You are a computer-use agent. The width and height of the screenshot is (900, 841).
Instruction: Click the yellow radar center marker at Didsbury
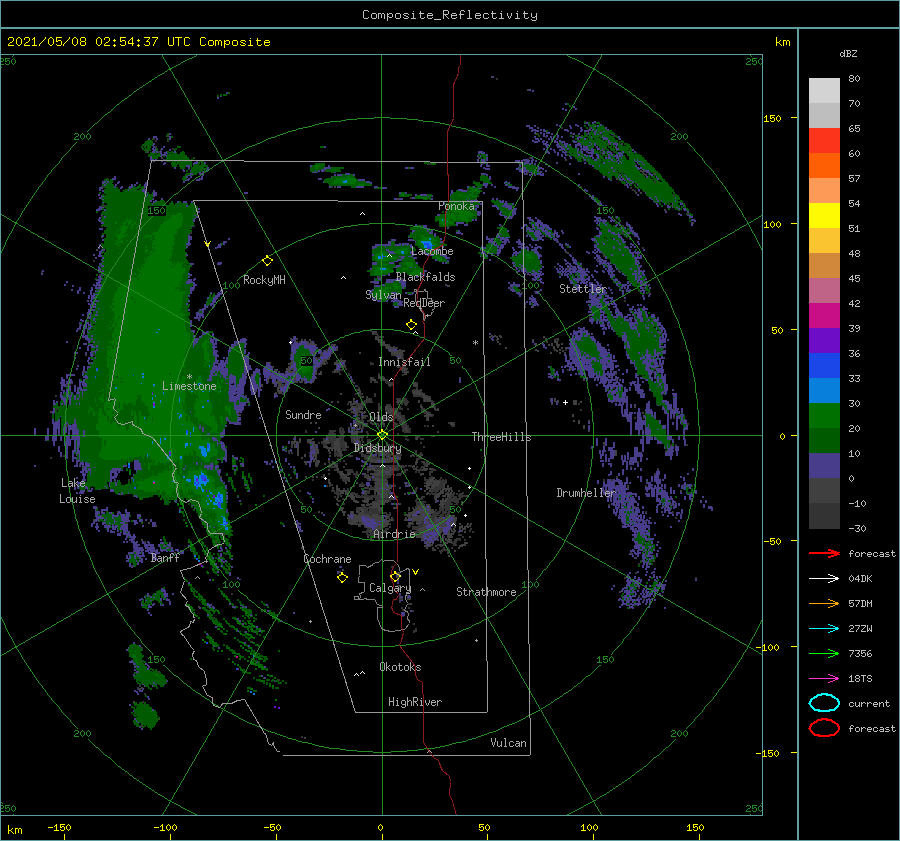382,435
